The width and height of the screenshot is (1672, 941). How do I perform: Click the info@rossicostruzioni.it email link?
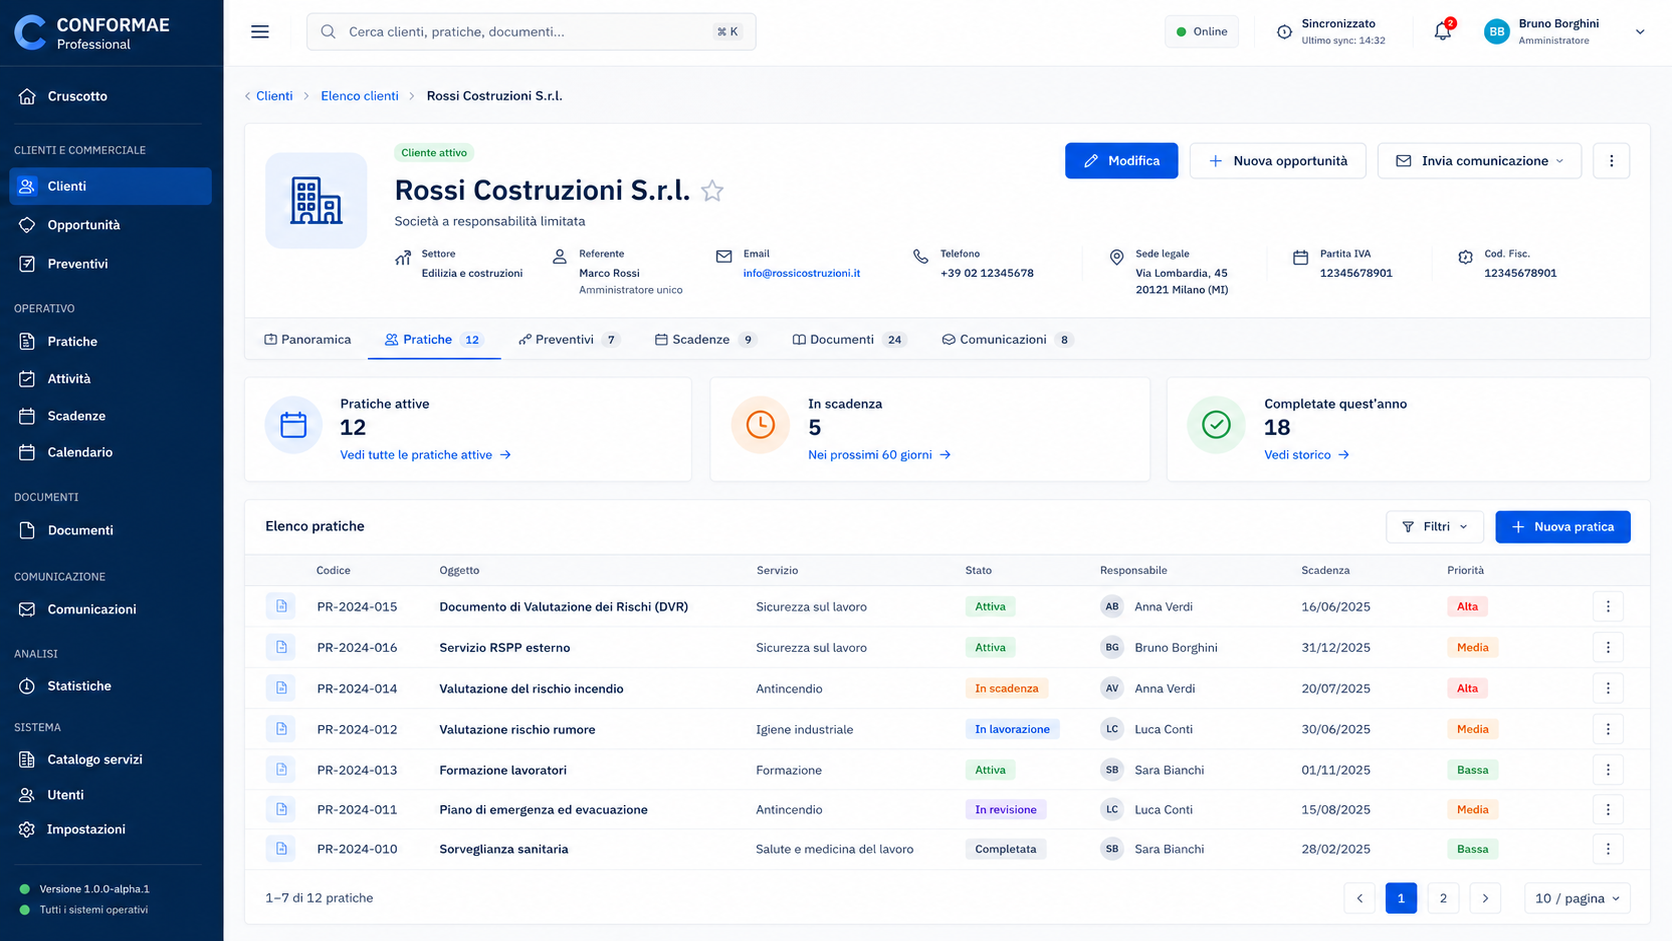(x=801, y=273)
